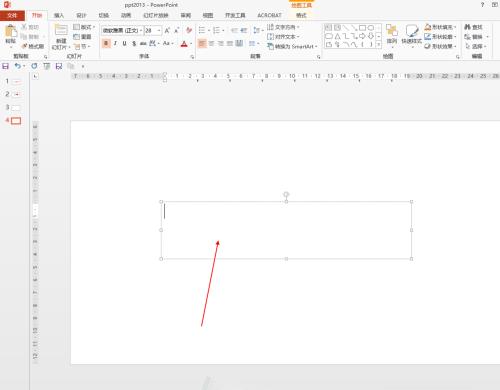Toggle italic text formatting

pos(115,43)
